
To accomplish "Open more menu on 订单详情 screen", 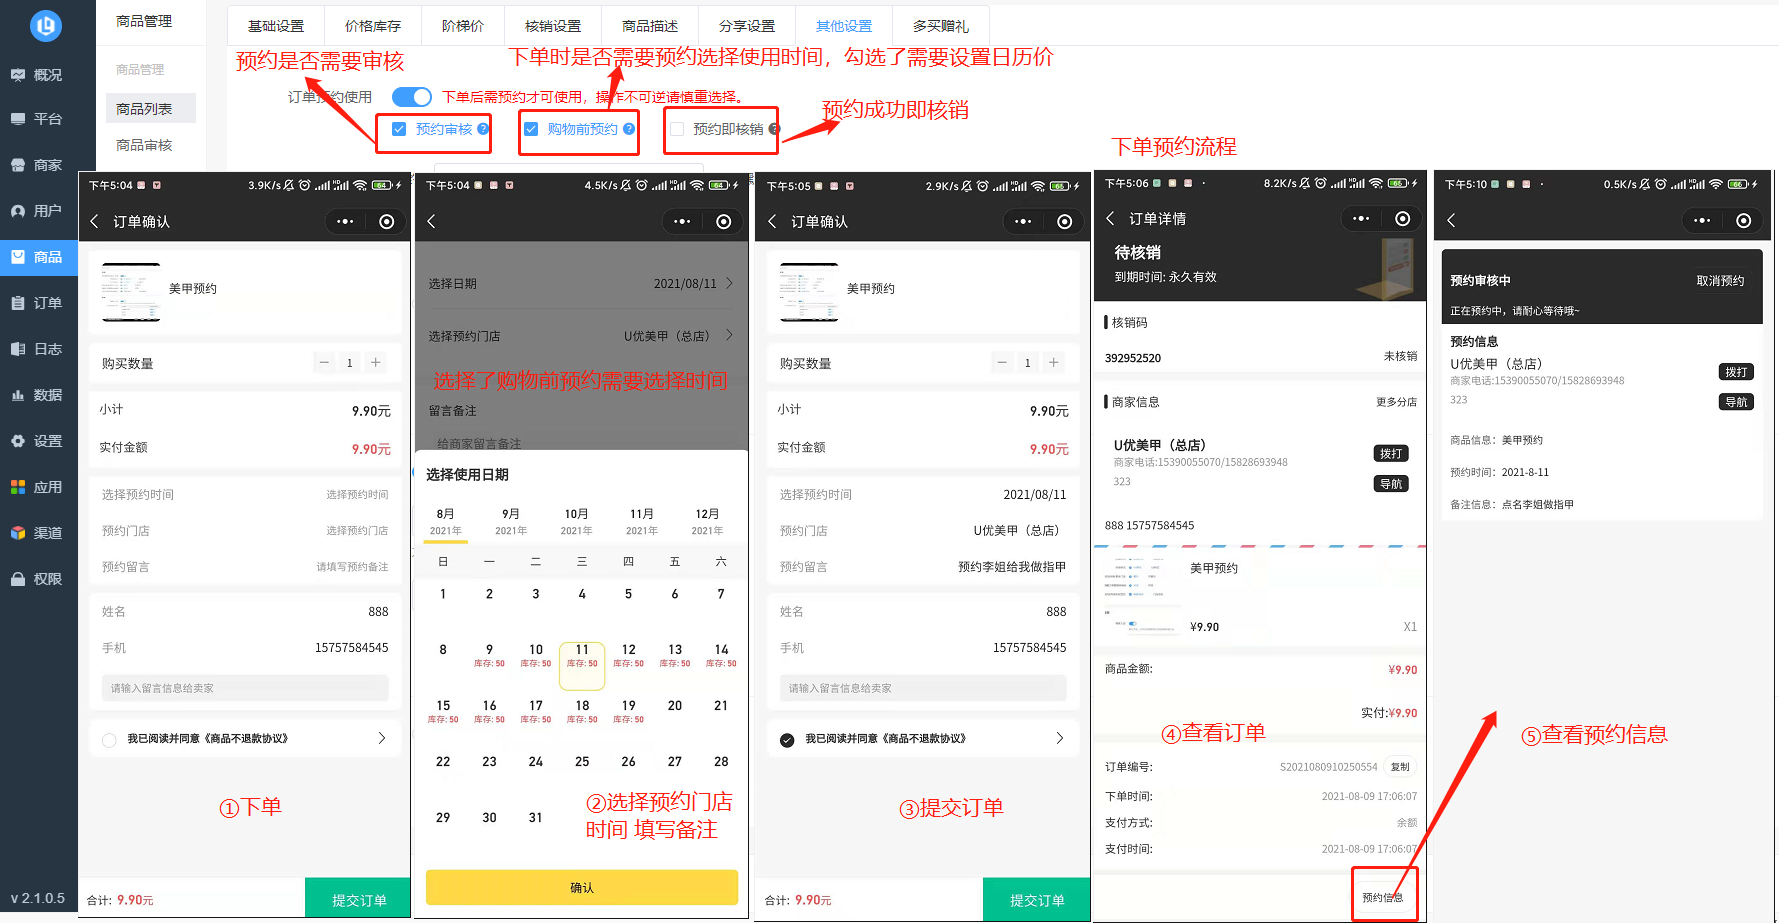I will (x=1361, y=218).
